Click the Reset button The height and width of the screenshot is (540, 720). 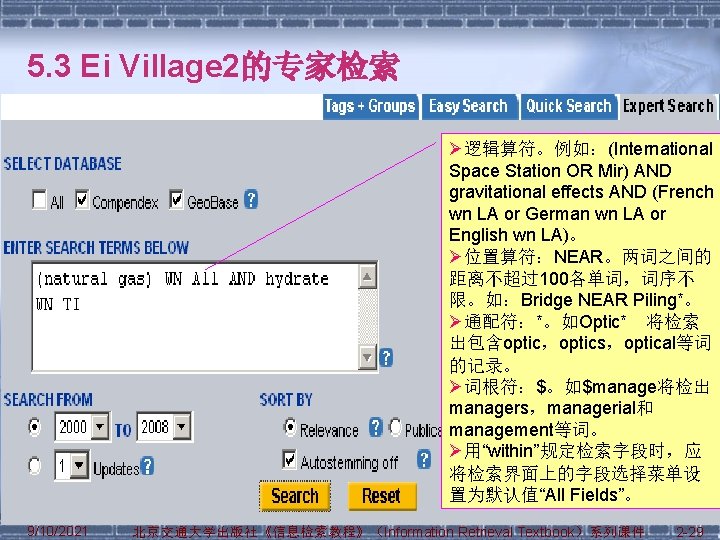click(x=382, y=496)
